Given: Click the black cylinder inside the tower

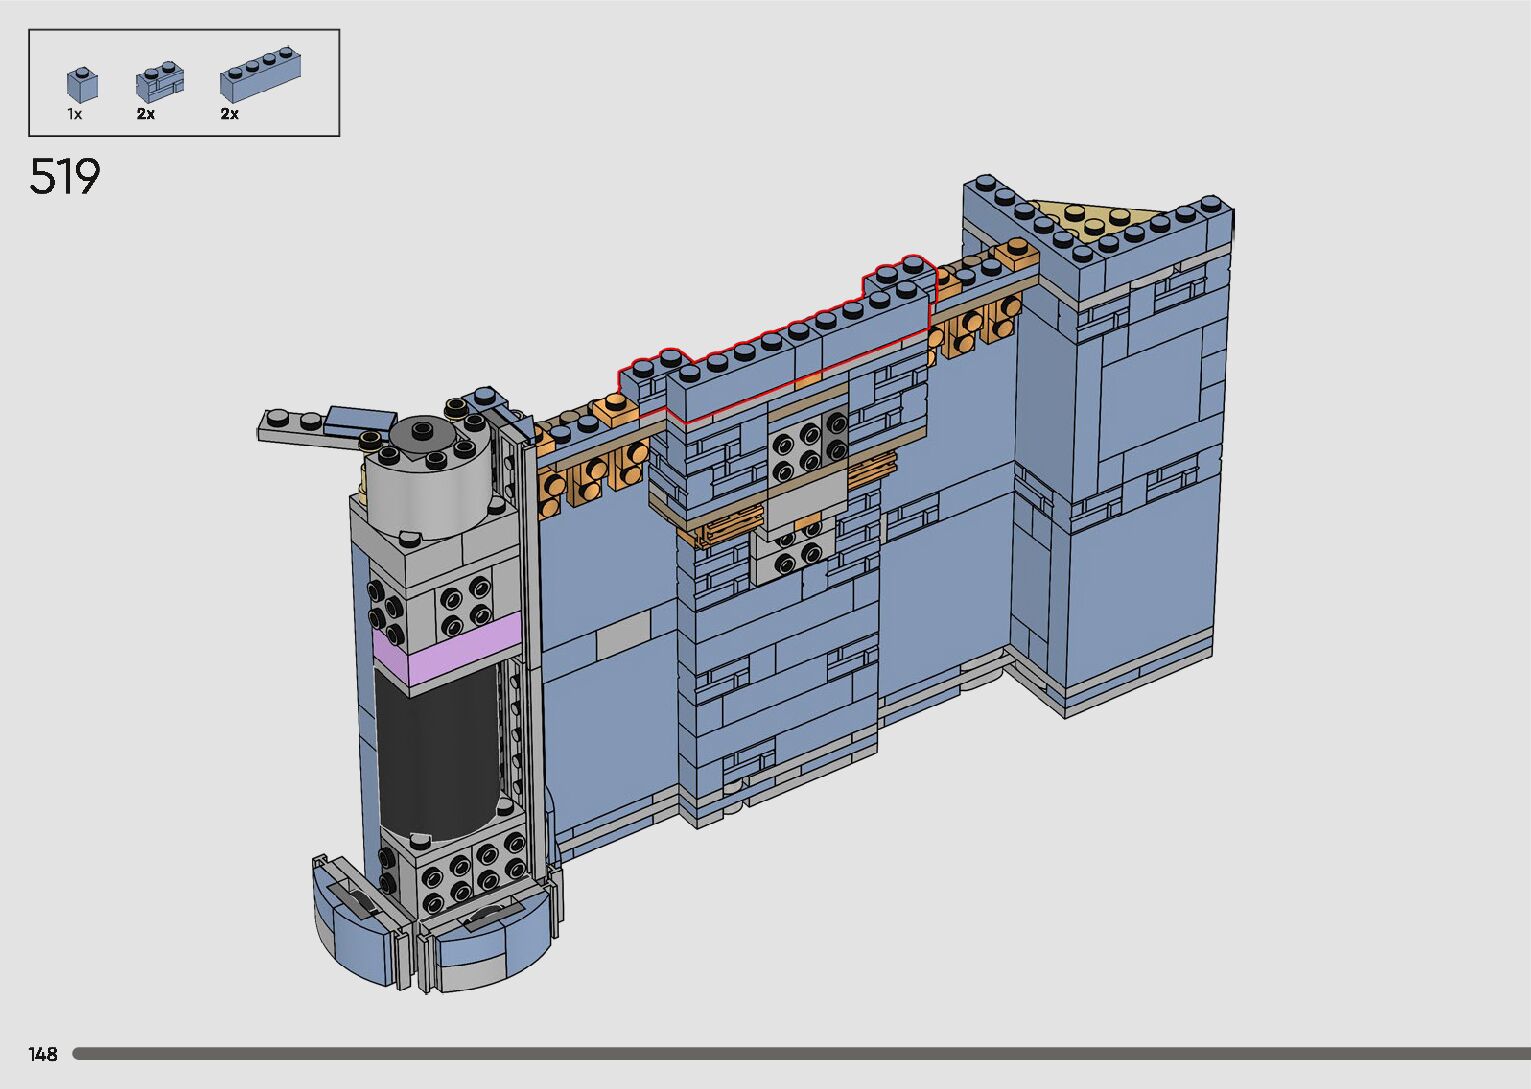Looking at the screenshot, I should point(437,752).
